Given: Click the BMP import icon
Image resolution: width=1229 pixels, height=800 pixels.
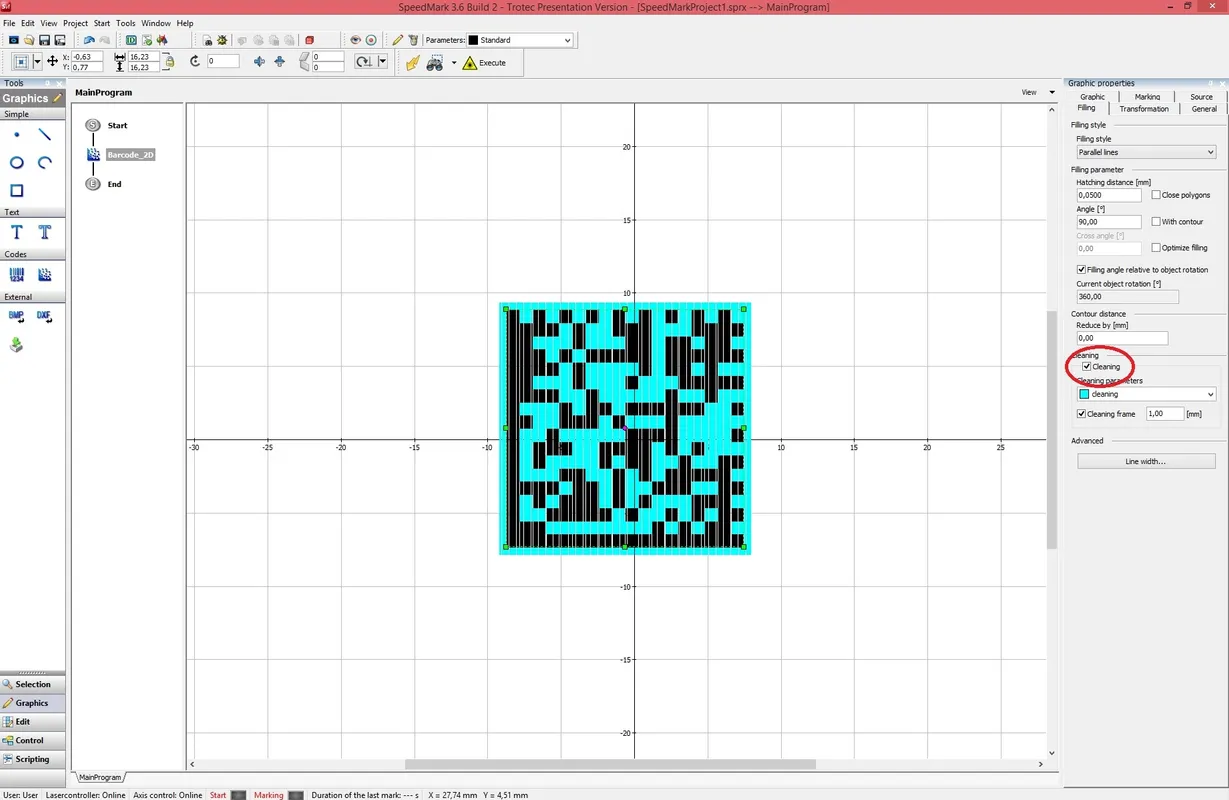Looking at the screenshot, I should point(17,316).
